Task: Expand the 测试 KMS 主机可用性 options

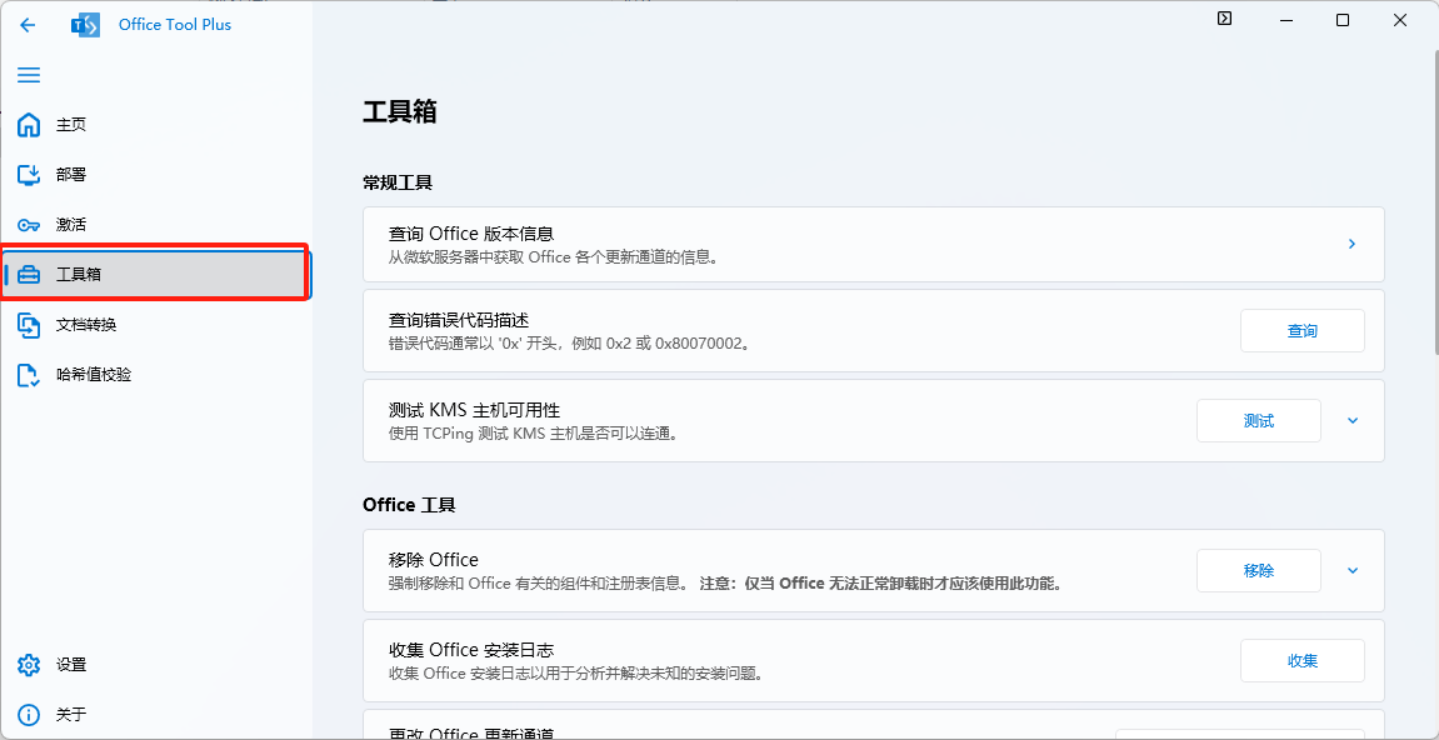Action: [1352, 421]
